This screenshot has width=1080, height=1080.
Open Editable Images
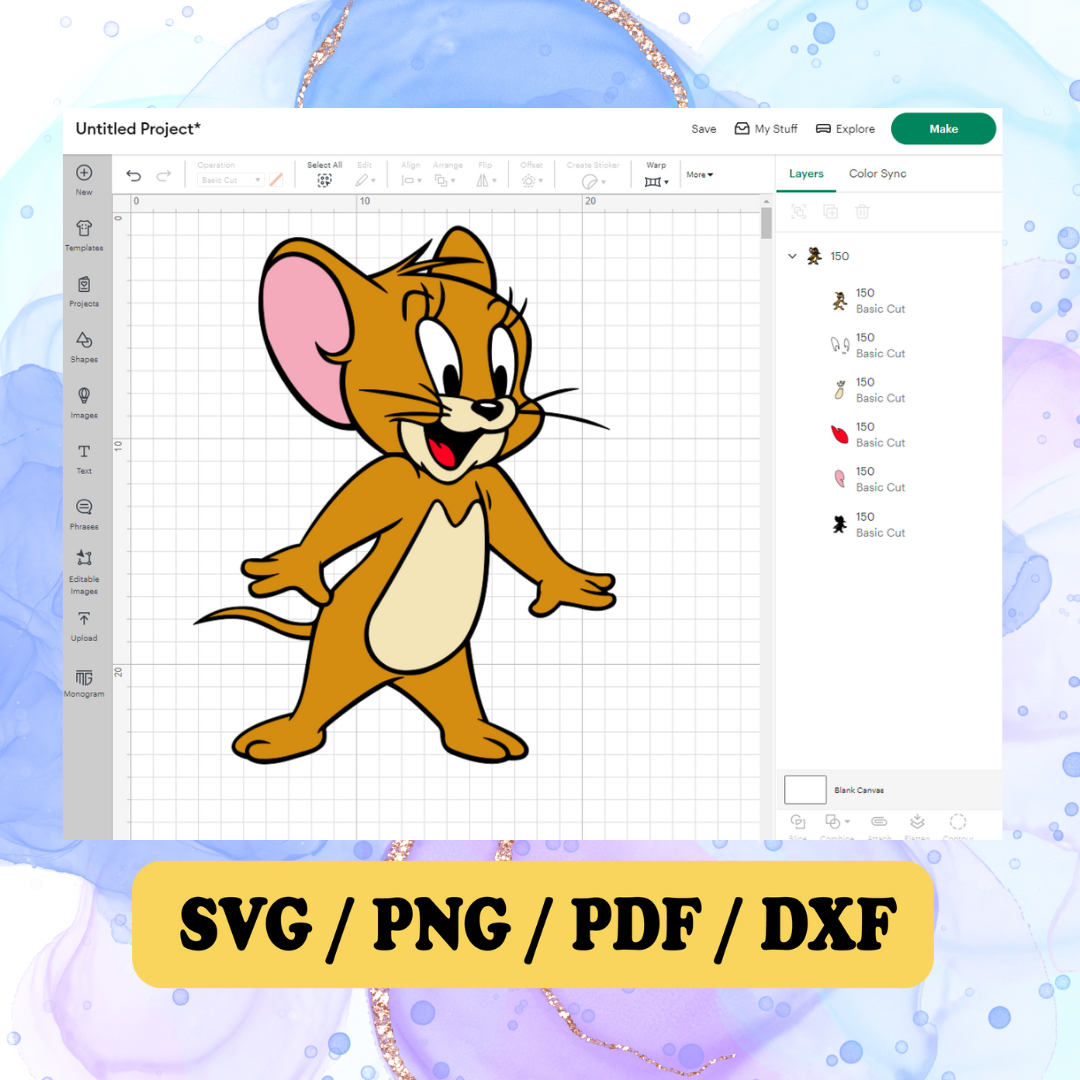click(84, 571)
